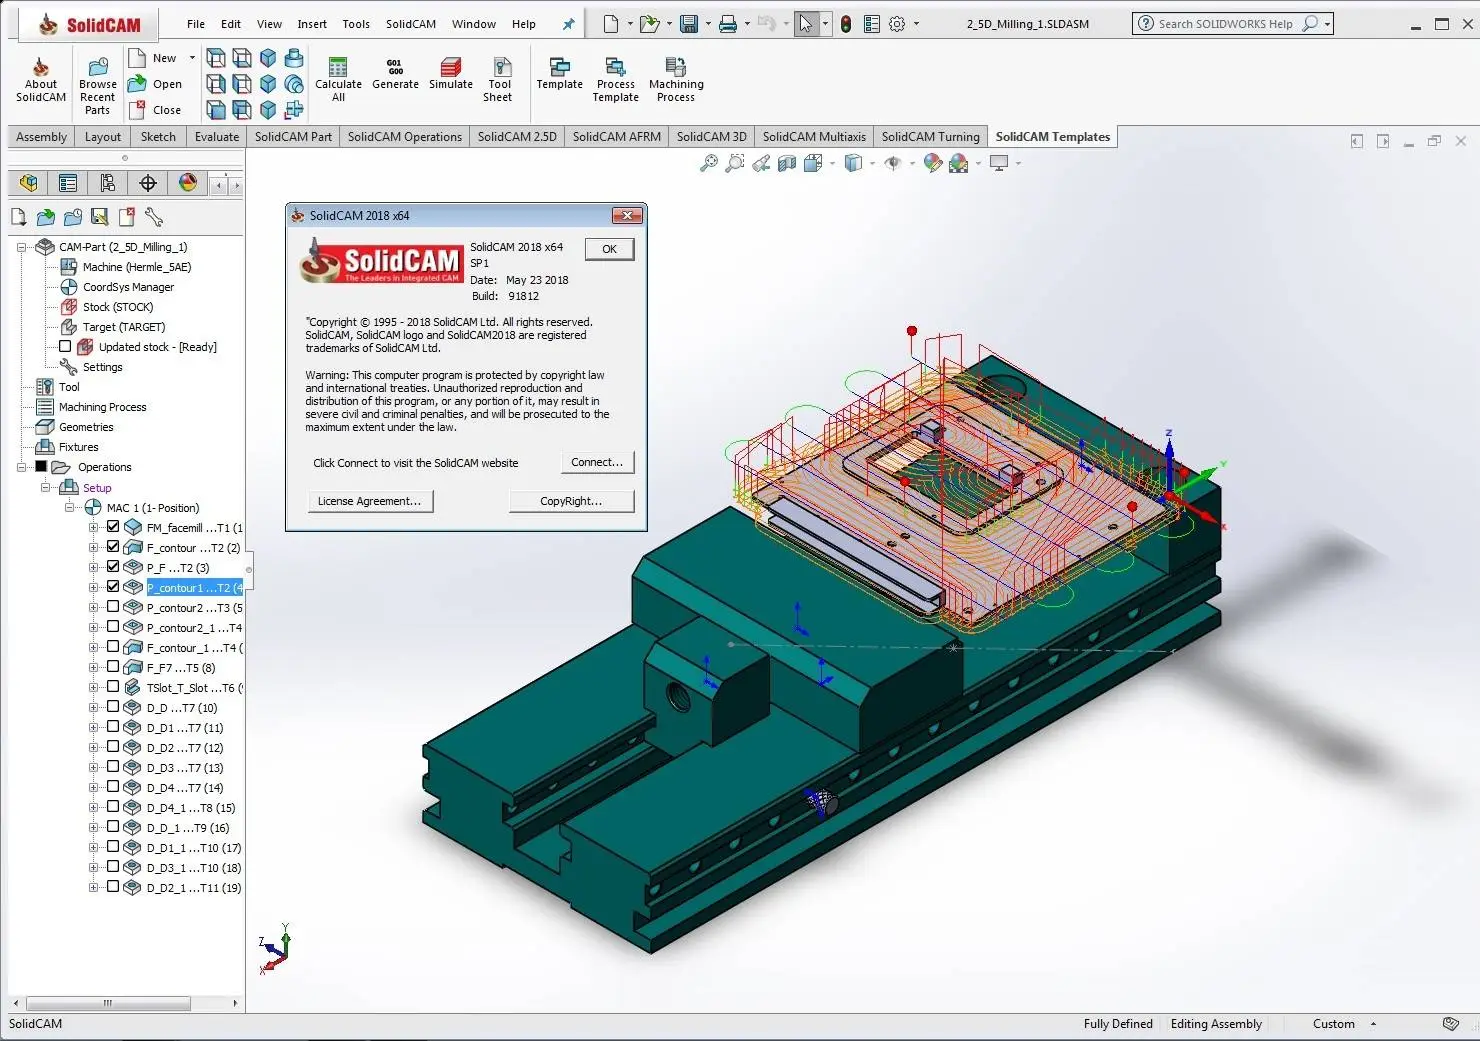This screenshot has height=1041, width=1480.
Task: Collapse the Setup tree node
Action: 46,487
